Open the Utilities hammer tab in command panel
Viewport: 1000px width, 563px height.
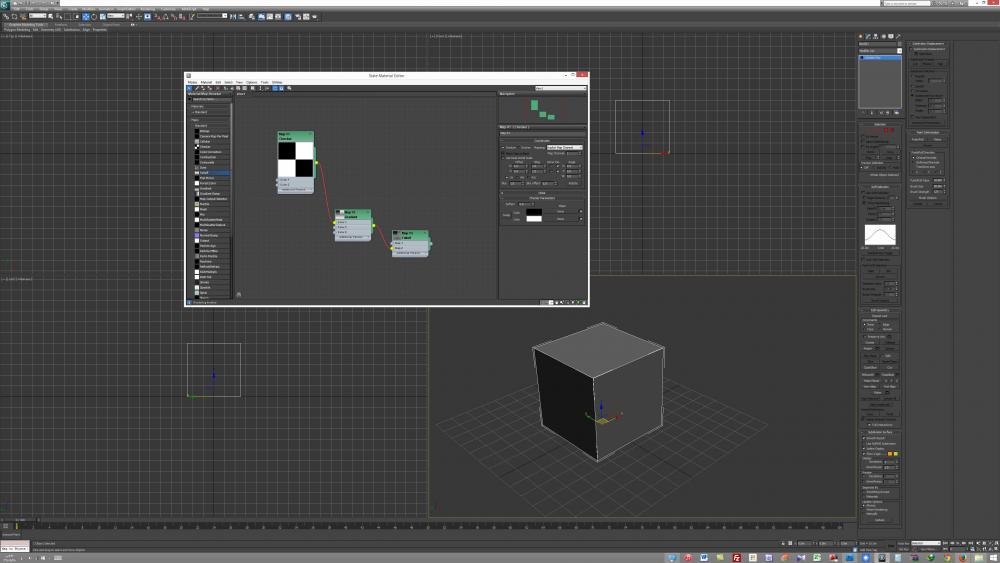(x=898, y=37)
